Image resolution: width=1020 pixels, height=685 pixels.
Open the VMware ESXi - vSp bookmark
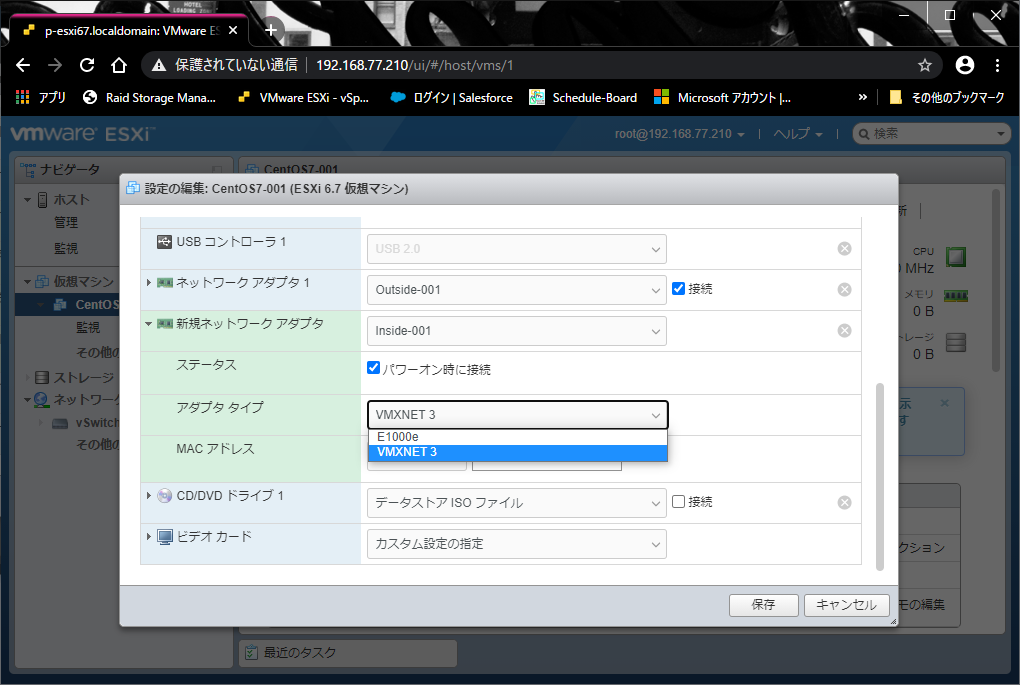[304, 98]
